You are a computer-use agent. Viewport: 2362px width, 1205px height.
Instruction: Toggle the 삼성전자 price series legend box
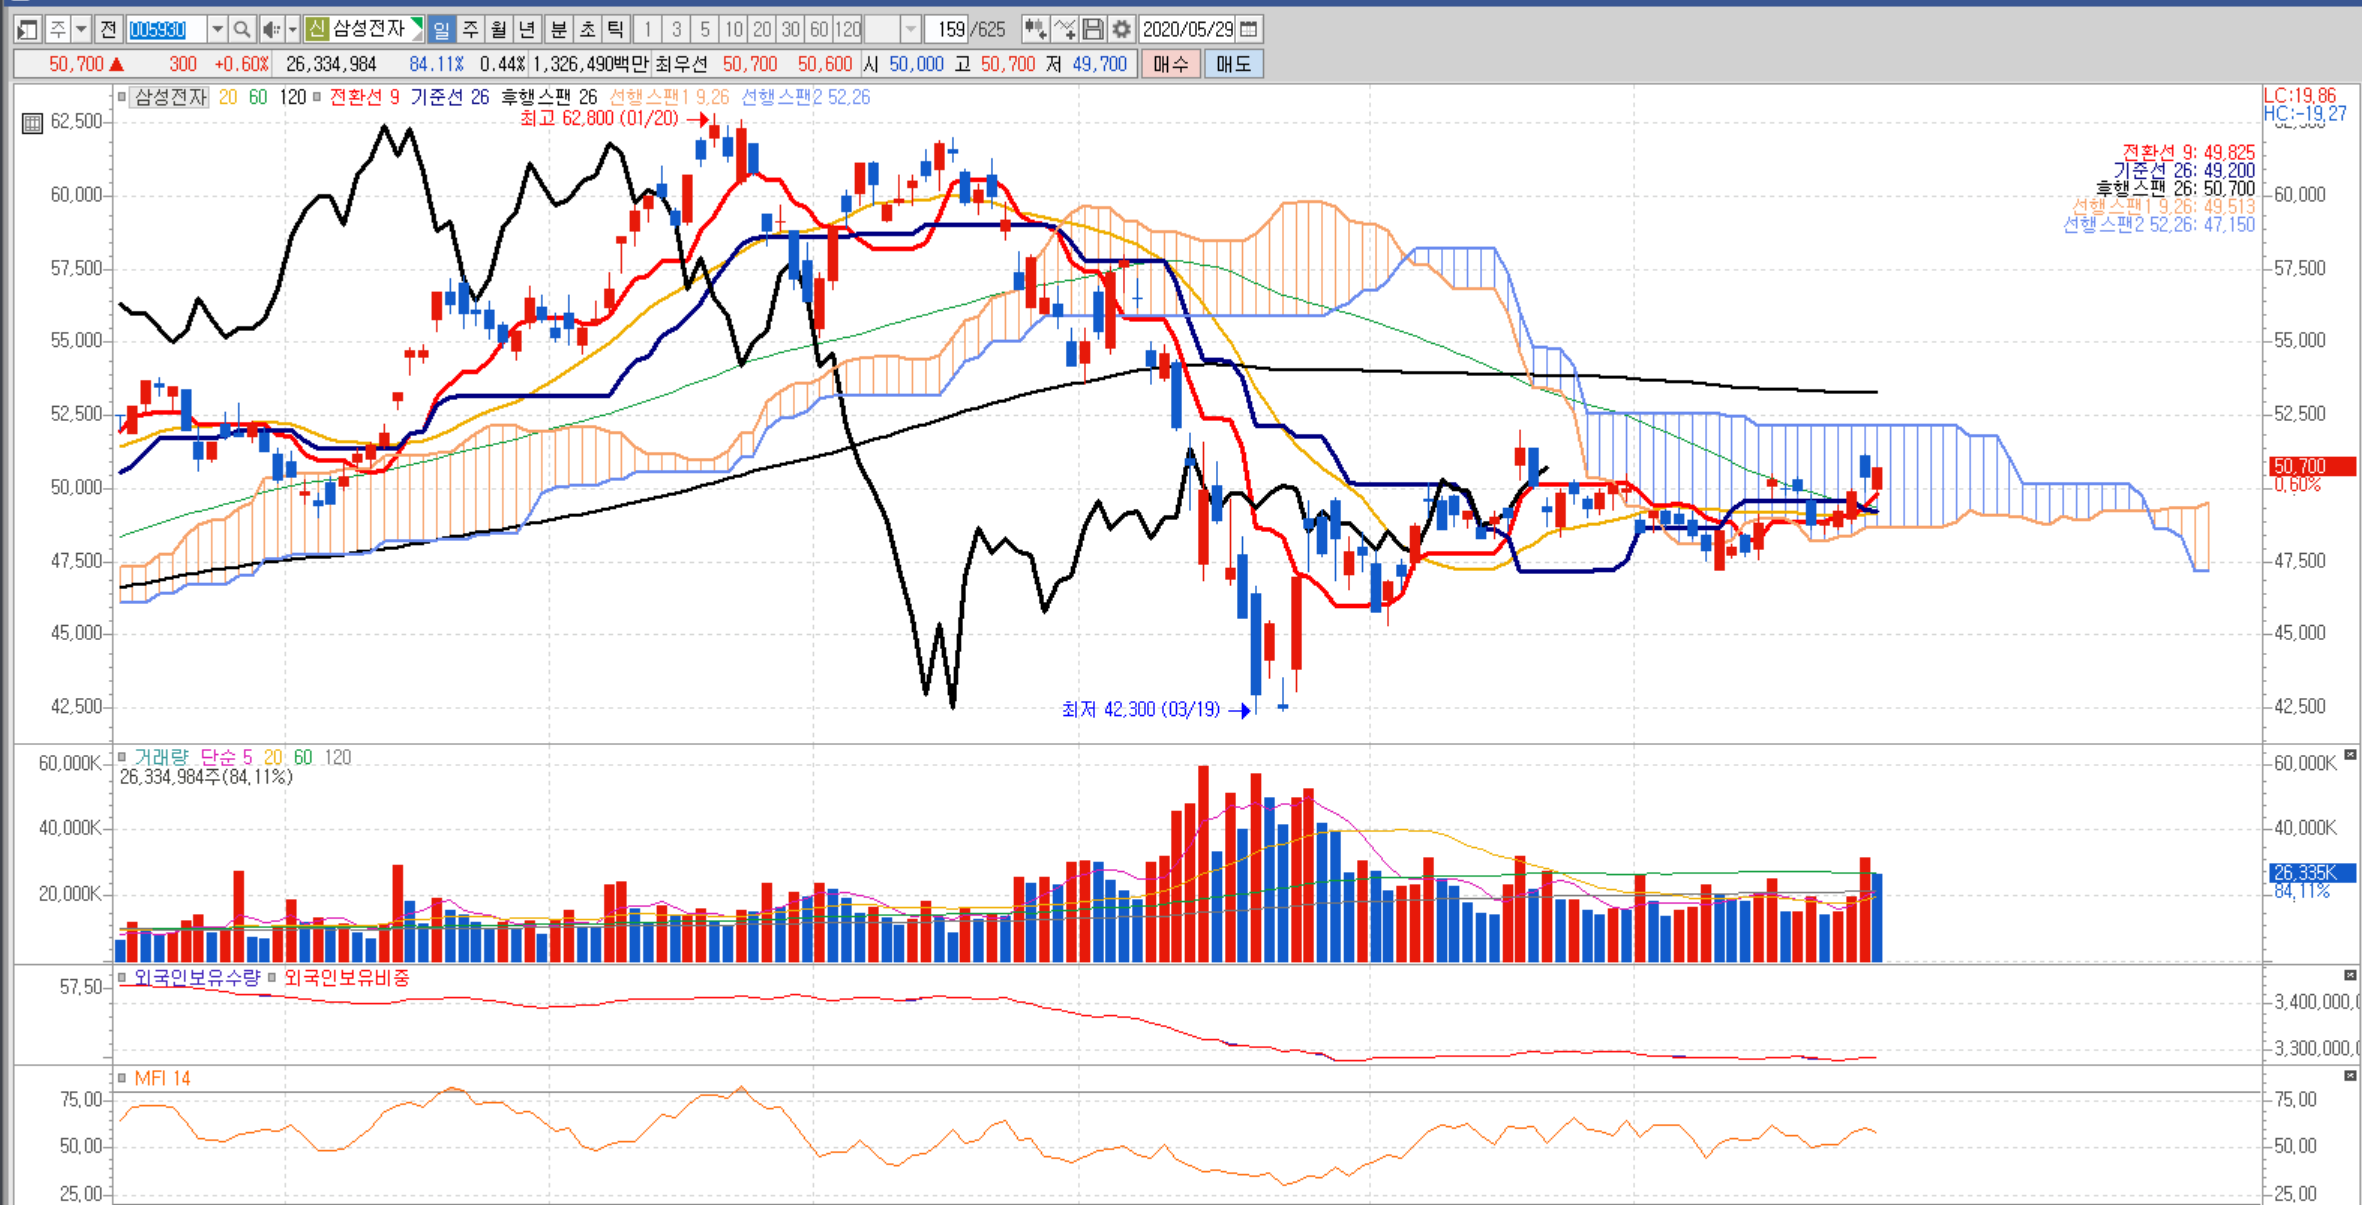[122, 97]
